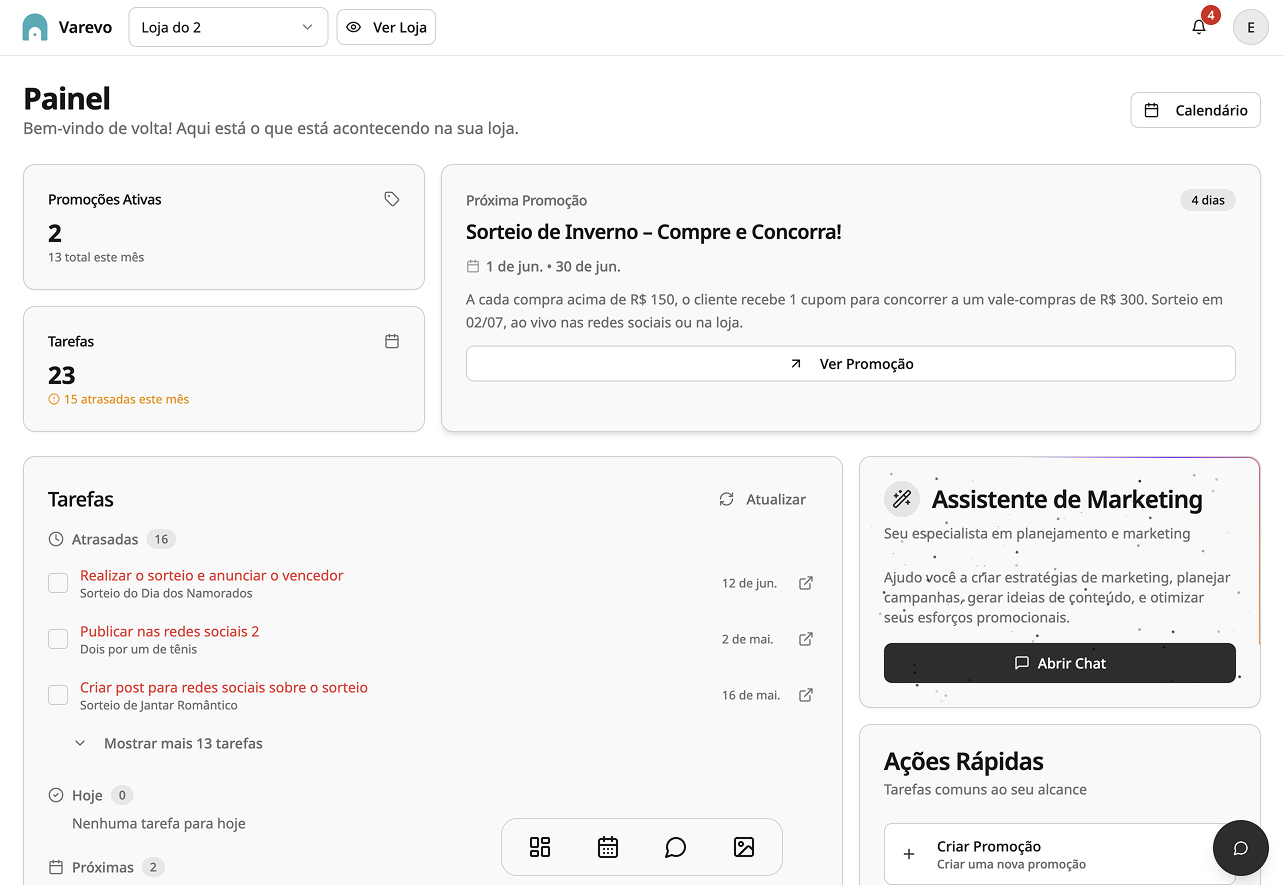Click the Ver Loja button
The image size is (1284, 885).
point(386,27)
